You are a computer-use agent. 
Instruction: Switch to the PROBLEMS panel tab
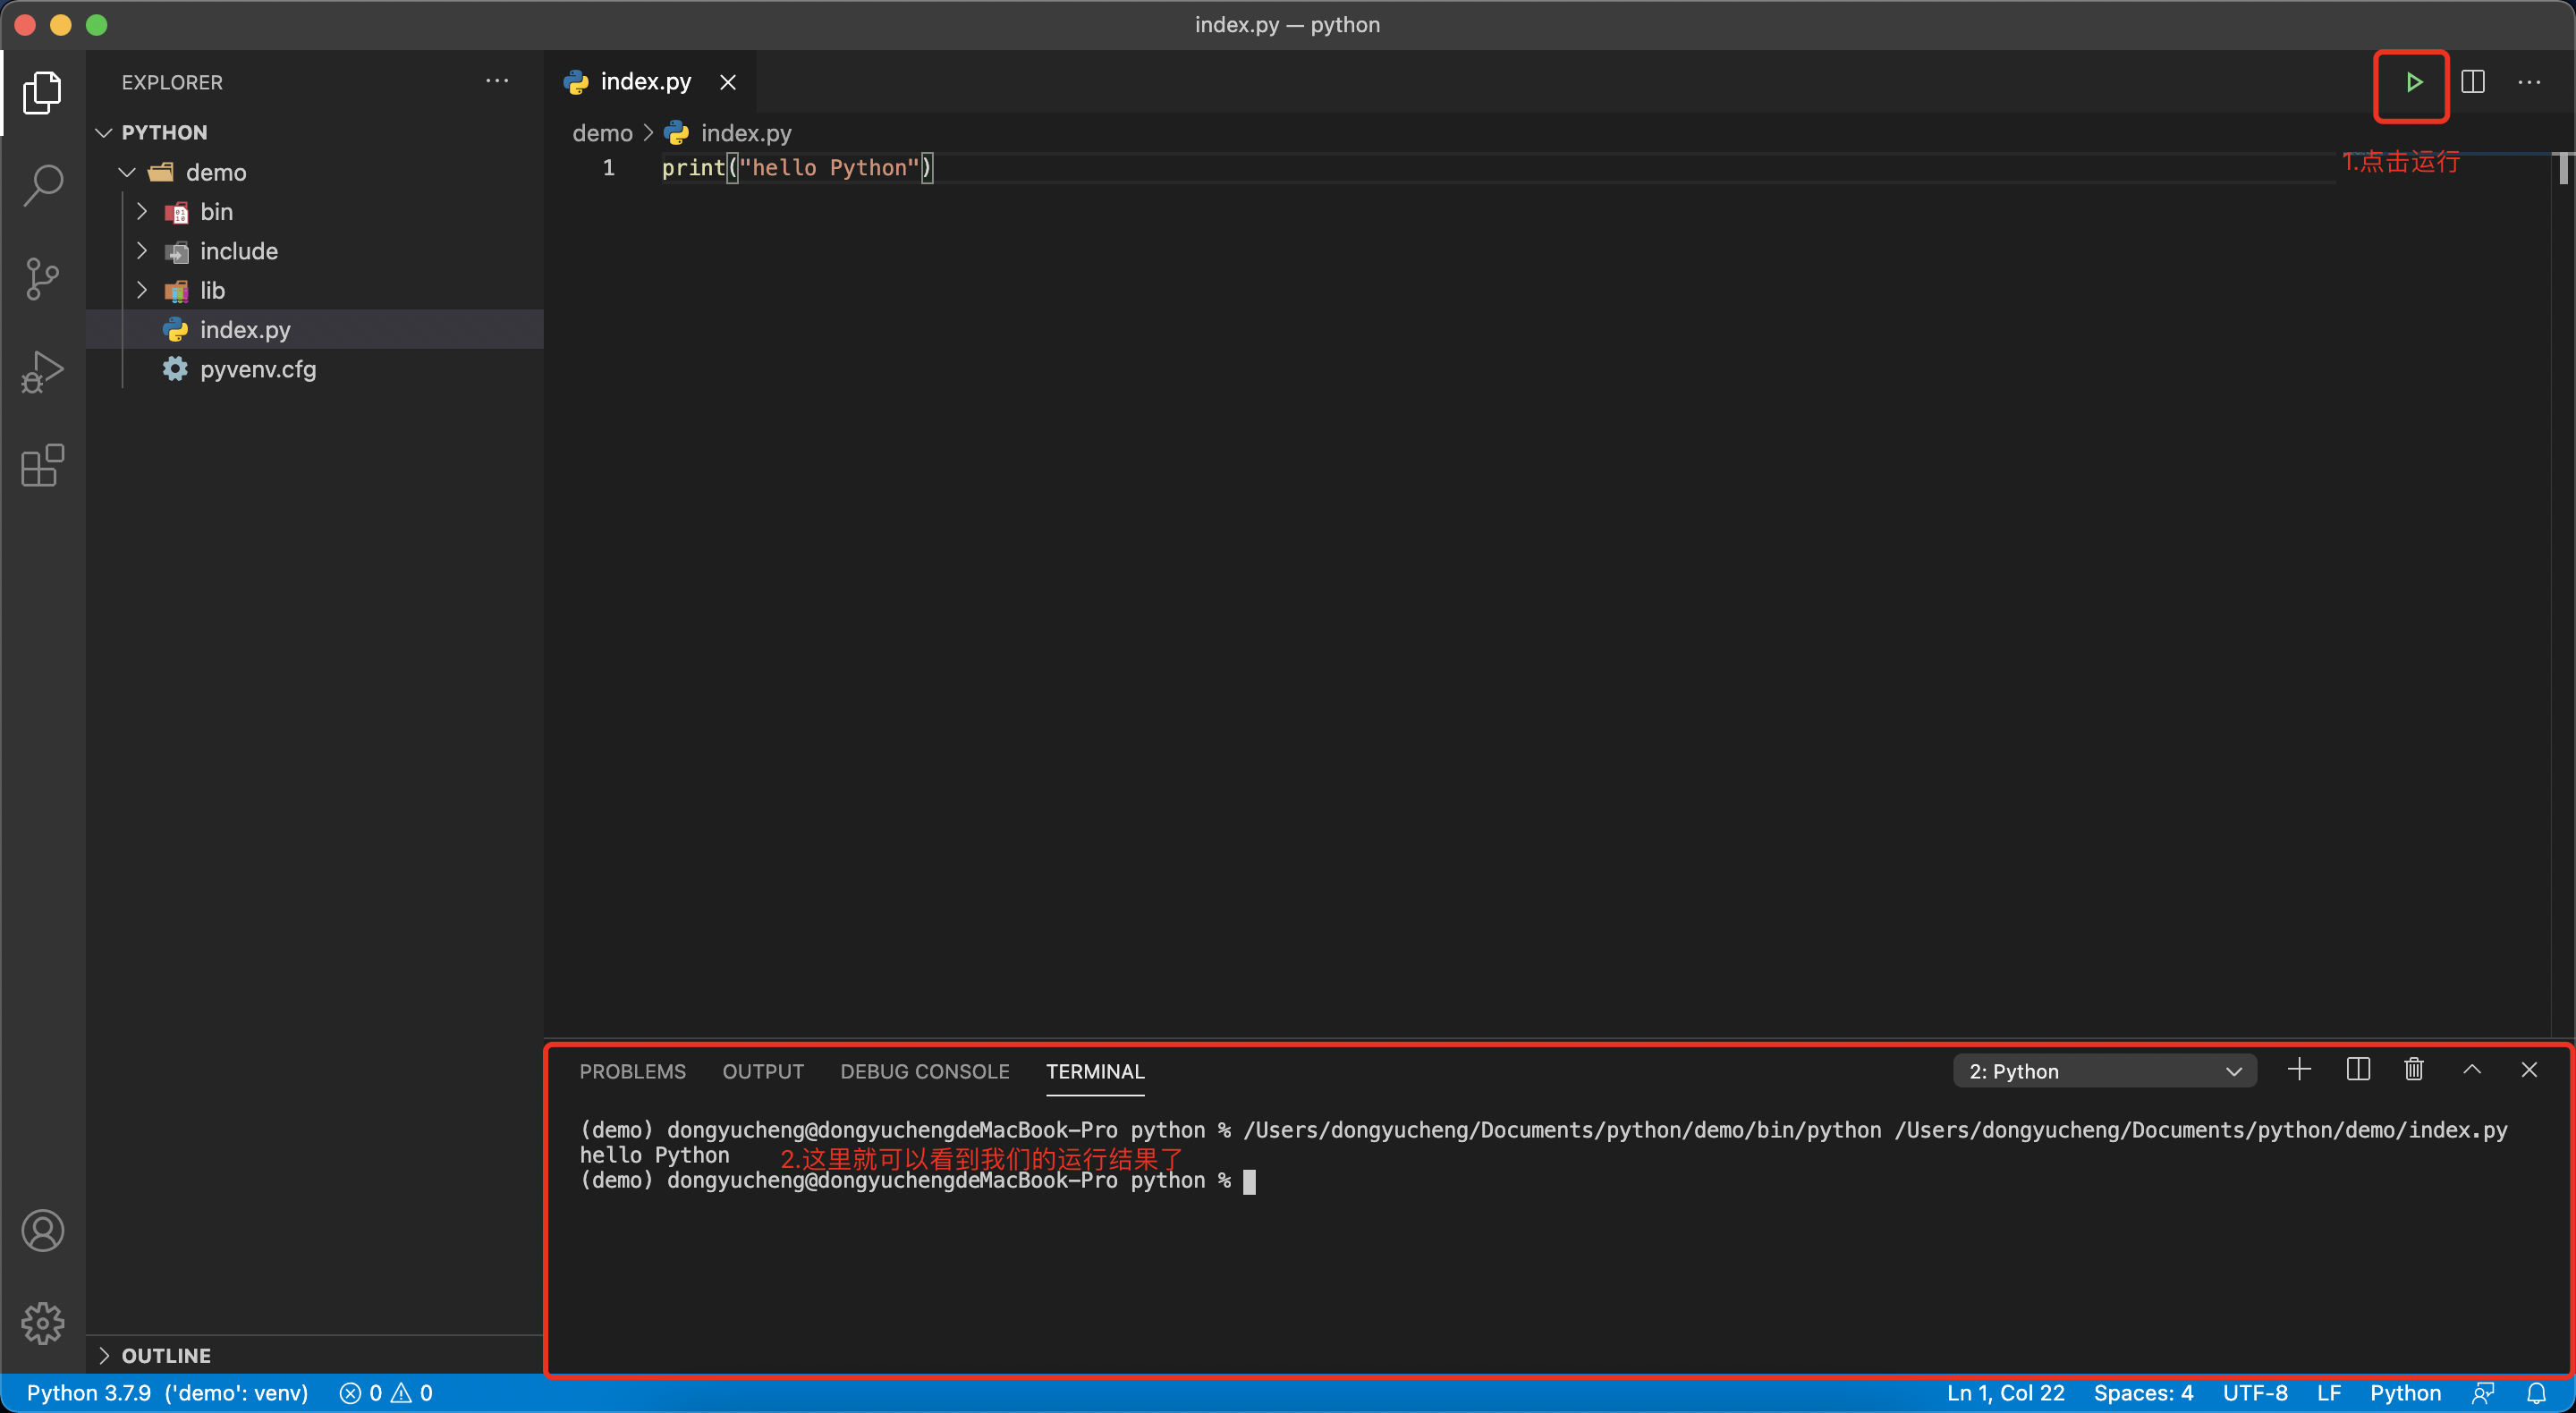(x=633, y=1071)
